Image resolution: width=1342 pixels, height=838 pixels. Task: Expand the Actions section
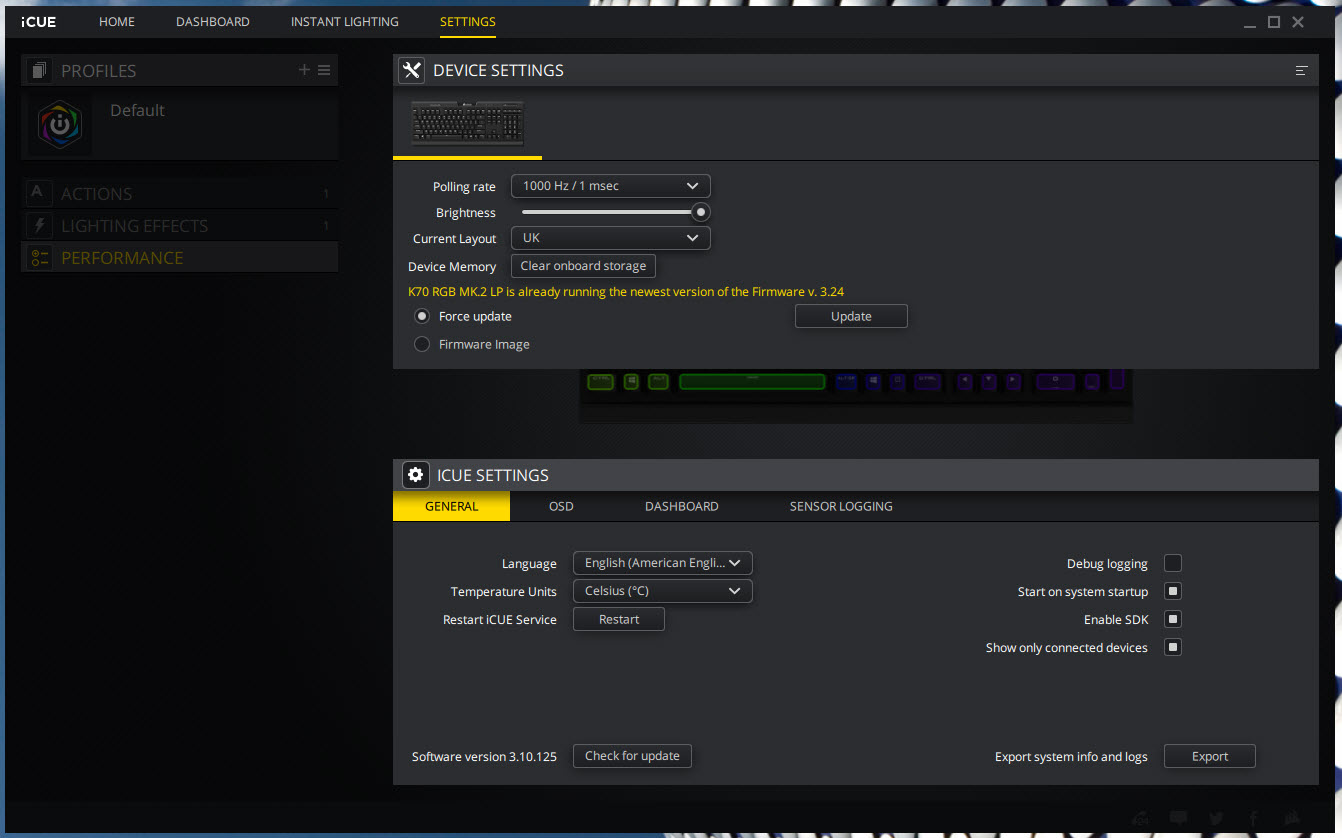(x=179, y=193)
